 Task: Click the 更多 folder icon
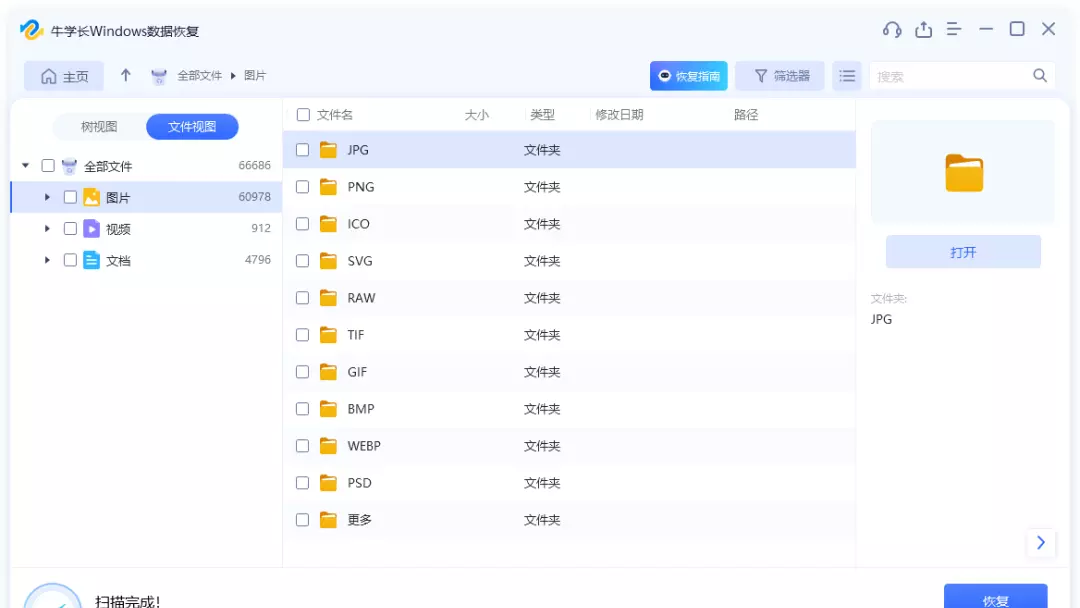329,520
